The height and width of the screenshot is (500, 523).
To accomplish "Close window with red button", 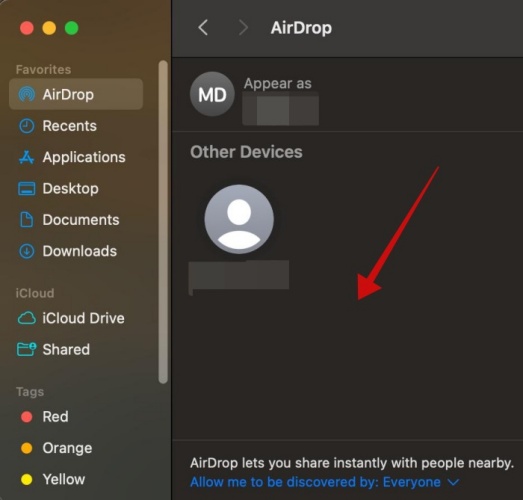I will coord(27,28).
